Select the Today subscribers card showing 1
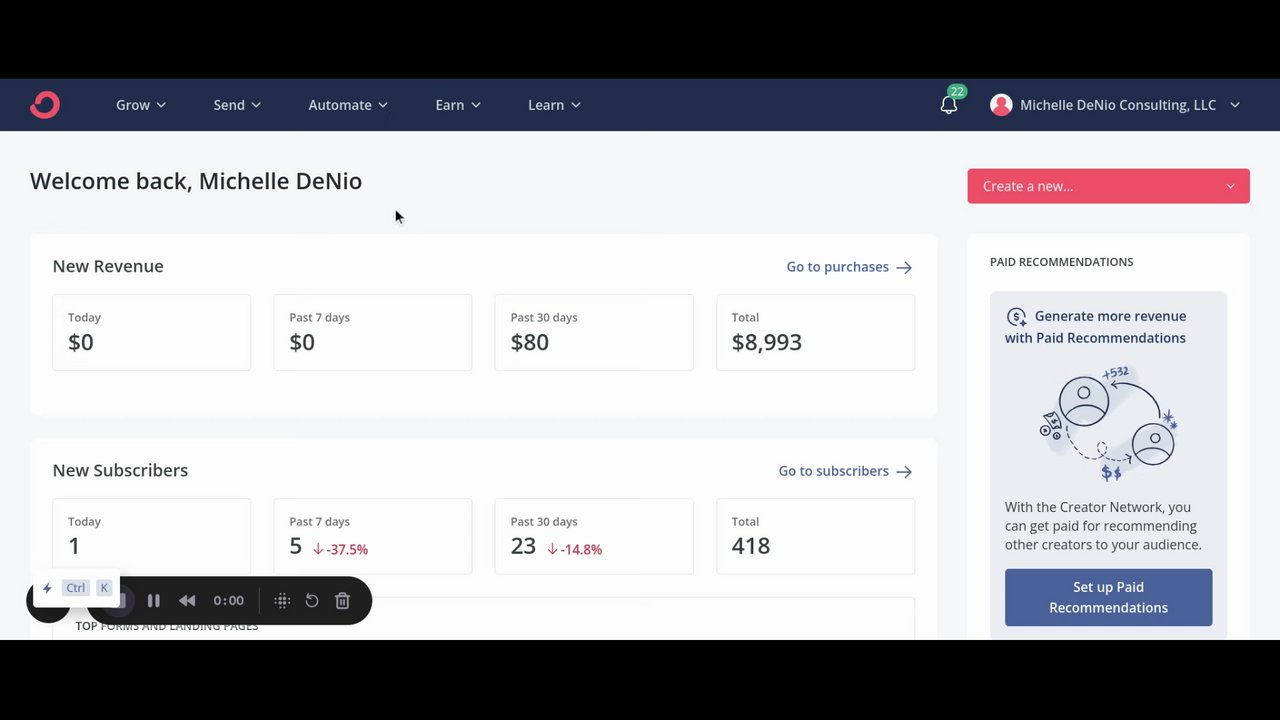Viewport: 1280px width, 720px height. 151,536
